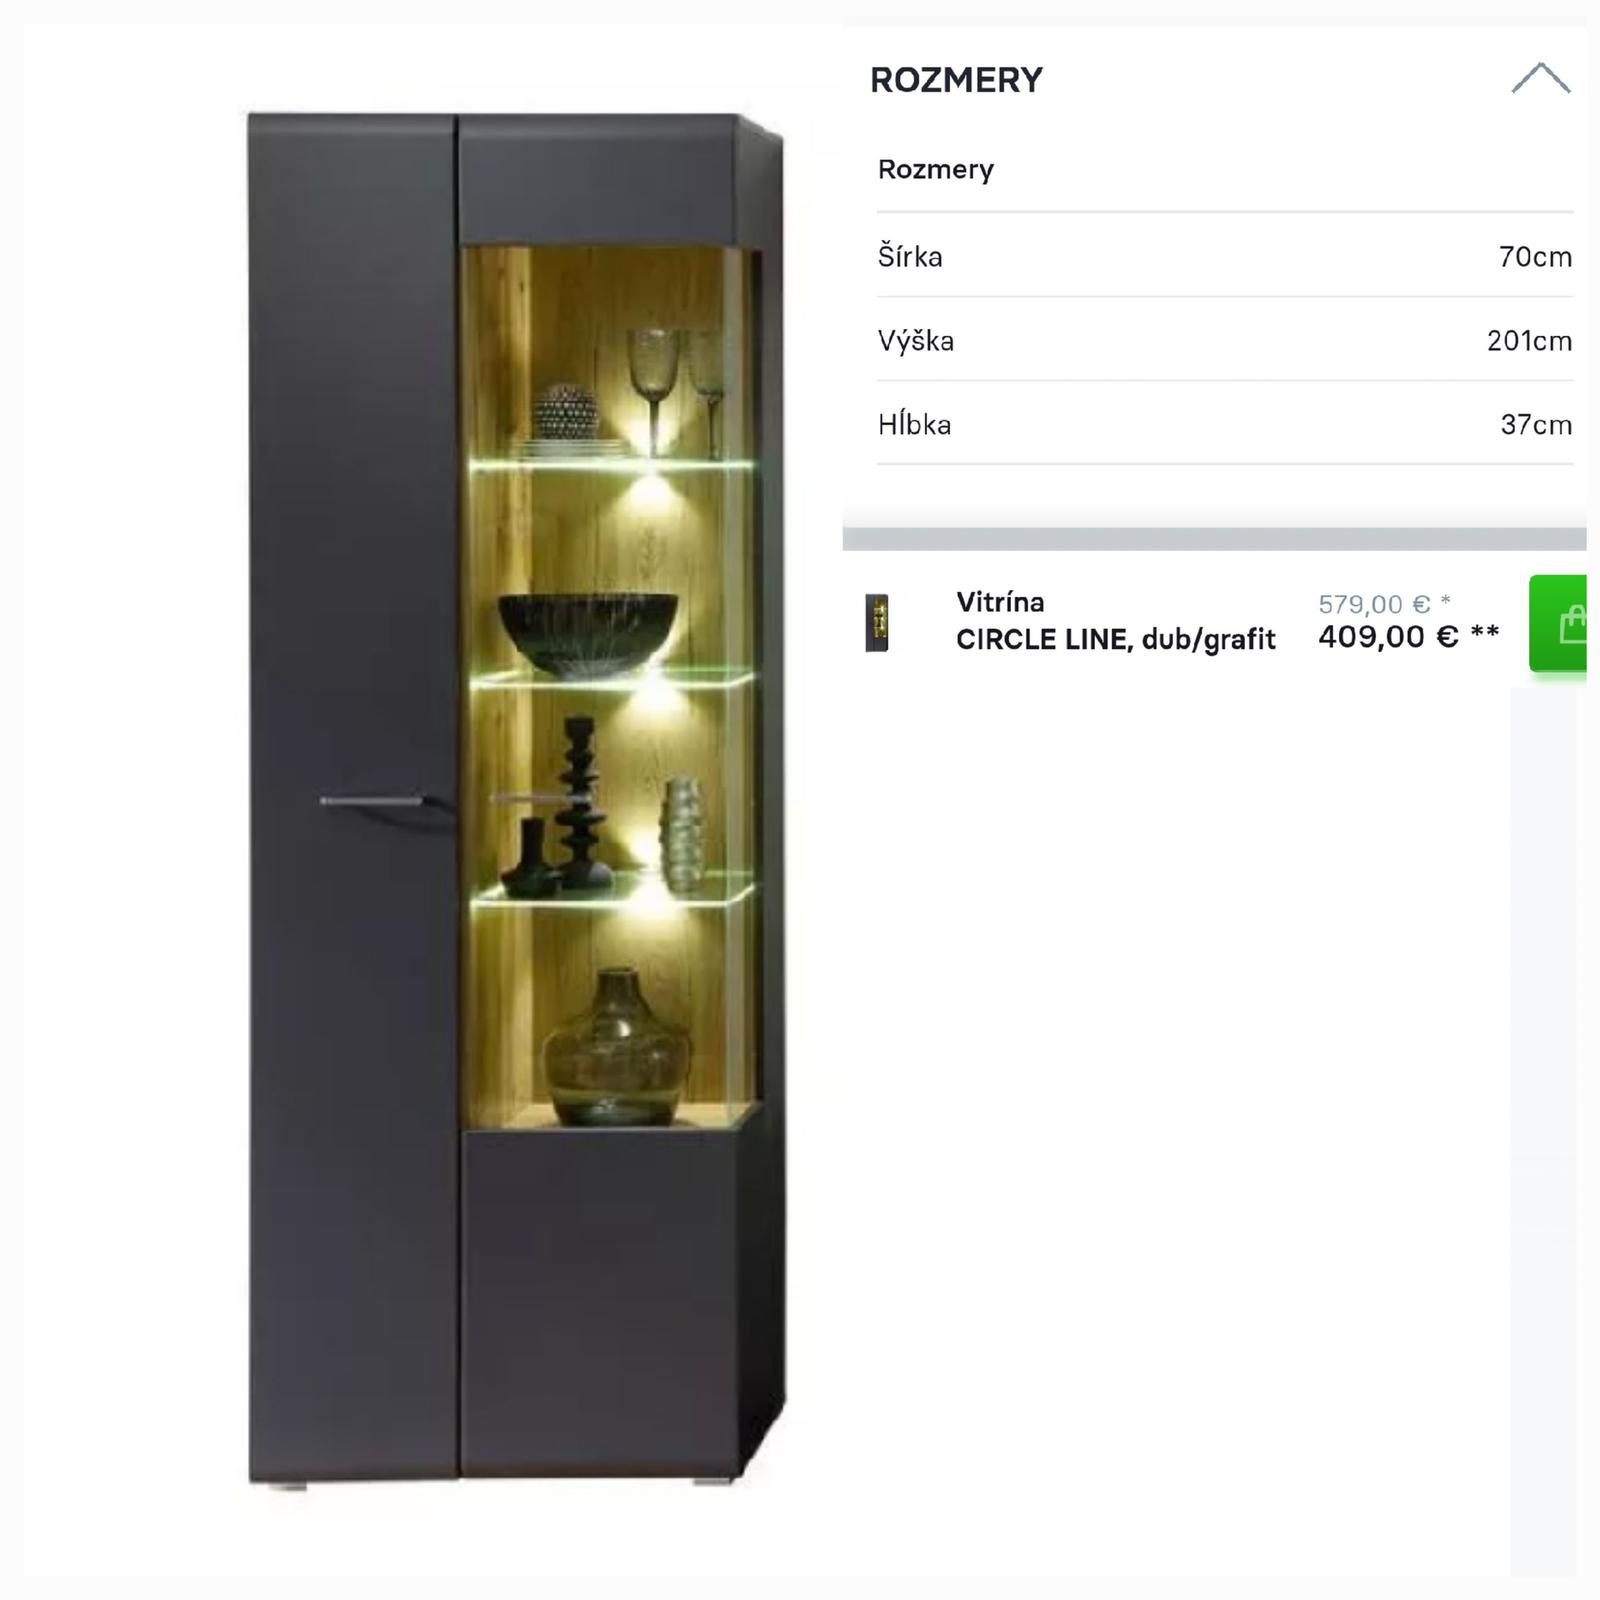Click the black bowl on glass shelf
The width and height of the screenshot is (1600, 1600).
588,634
